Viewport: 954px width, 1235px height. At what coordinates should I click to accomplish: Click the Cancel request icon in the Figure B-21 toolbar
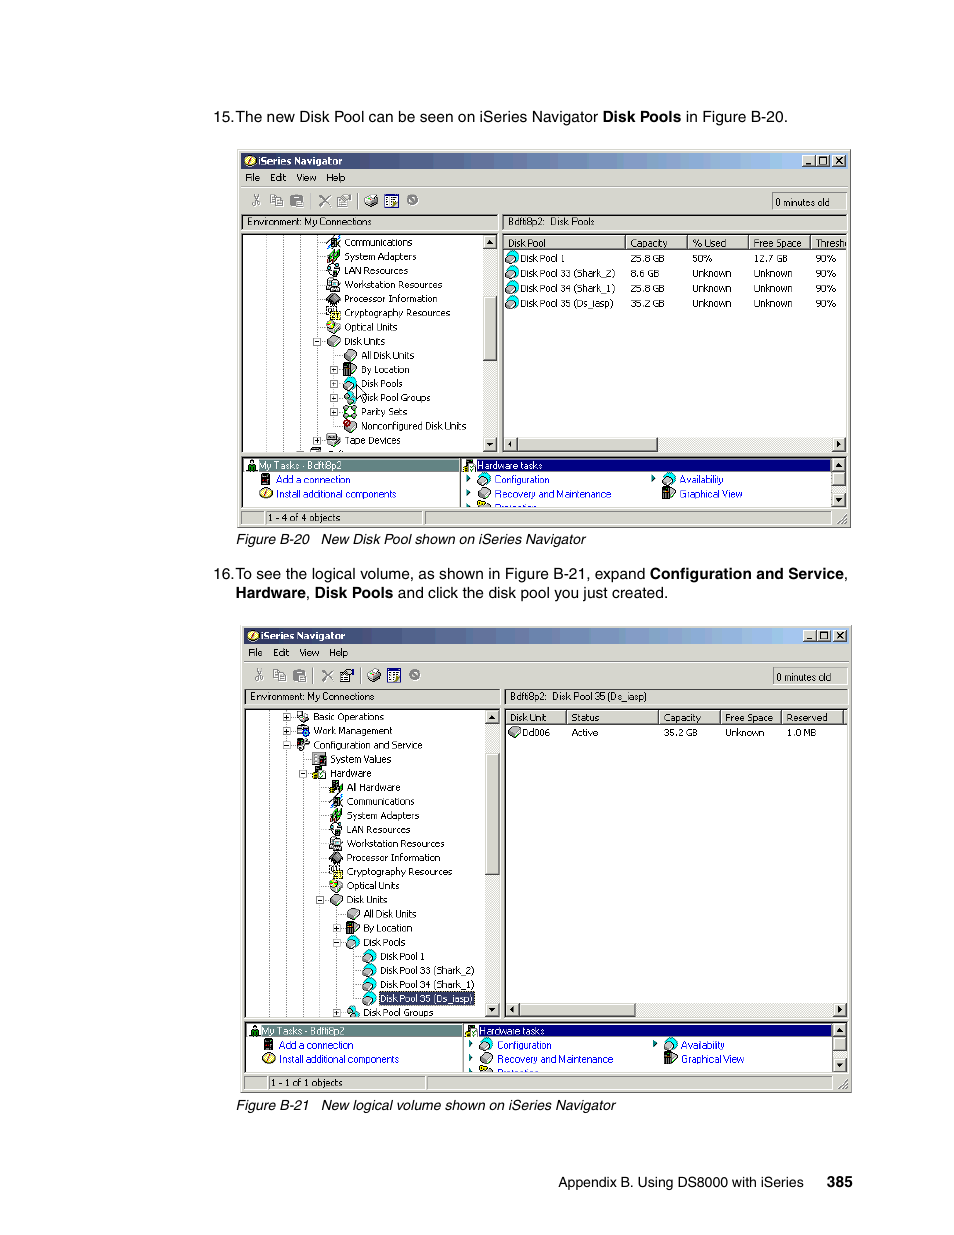click(415, 675)
